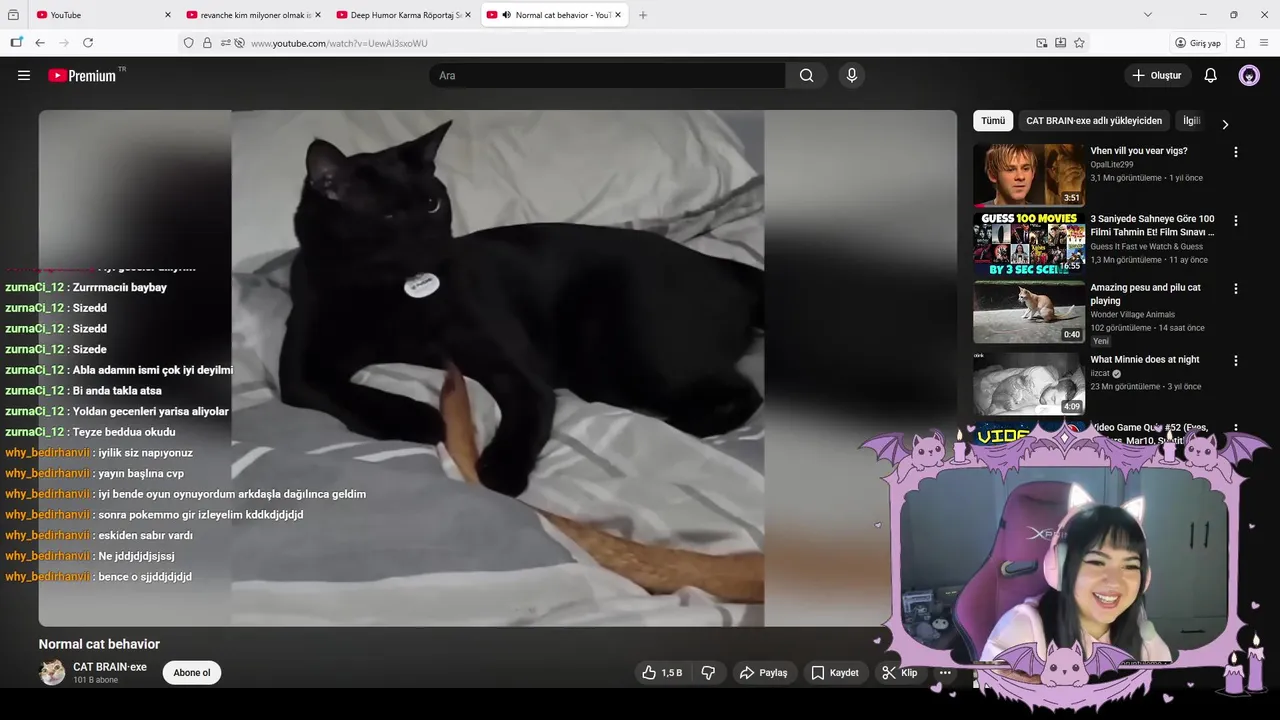The height and width of the screenshot is (720, 1280).
Task: Select the CAT BRAIN-exe adlı yükleyiciden chip
Action: 1094,120
